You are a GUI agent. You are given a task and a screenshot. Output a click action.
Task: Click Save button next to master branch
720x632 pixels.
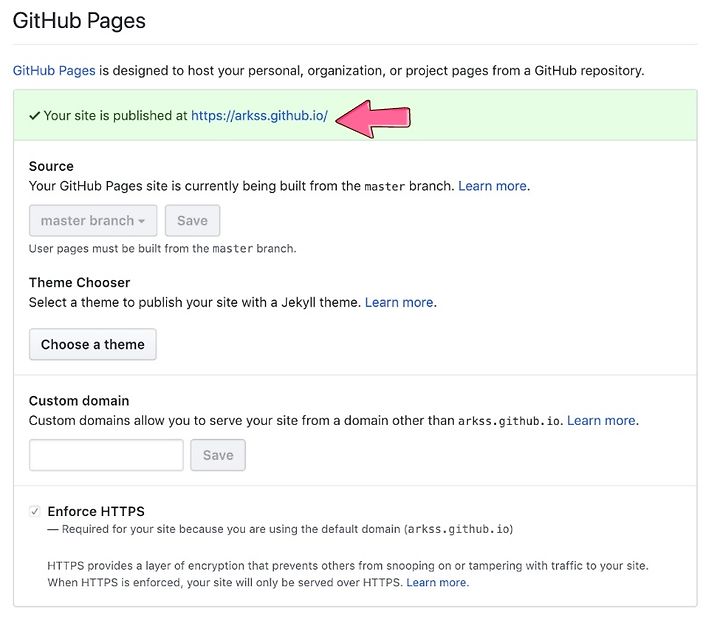pyautogui.click(x=192, y=220)
